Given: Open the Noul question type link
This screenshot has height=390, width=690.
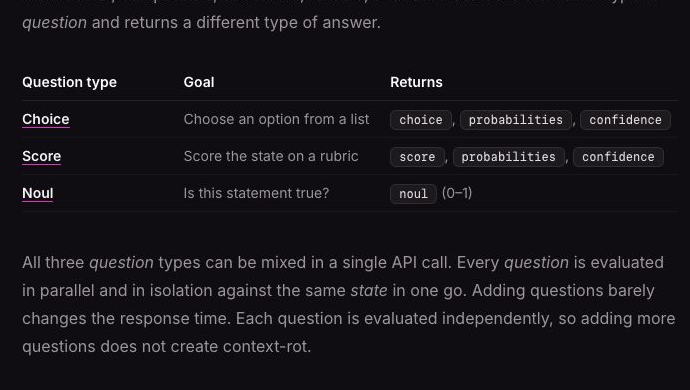Looking at the screenshot, I should coord(38,193).
